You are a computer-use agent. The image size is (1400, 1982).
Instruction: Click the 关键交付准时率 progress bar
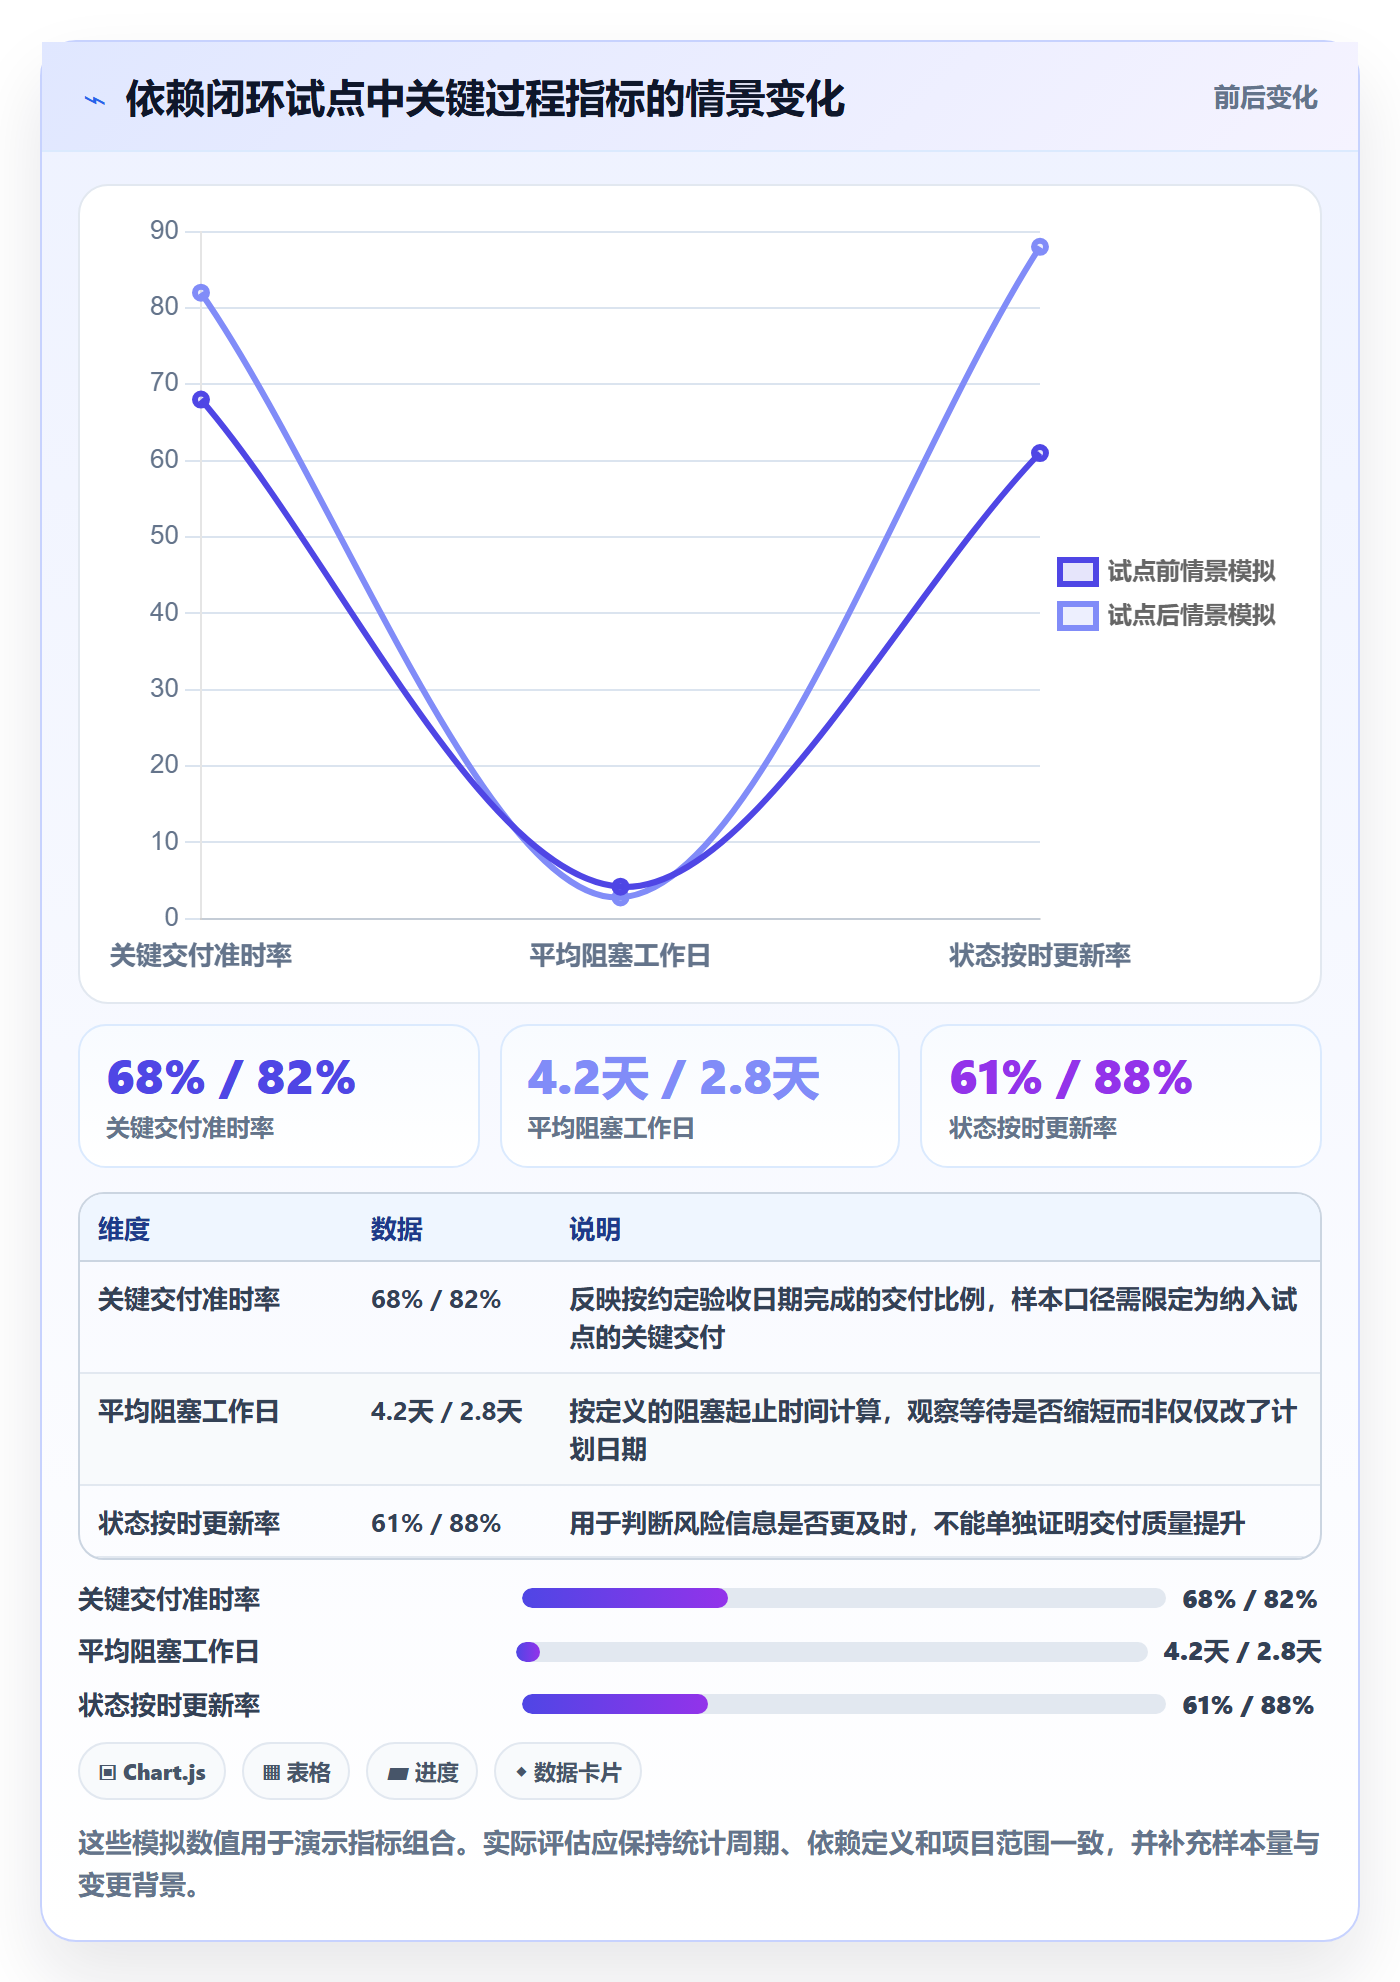tap(843, 1598)
